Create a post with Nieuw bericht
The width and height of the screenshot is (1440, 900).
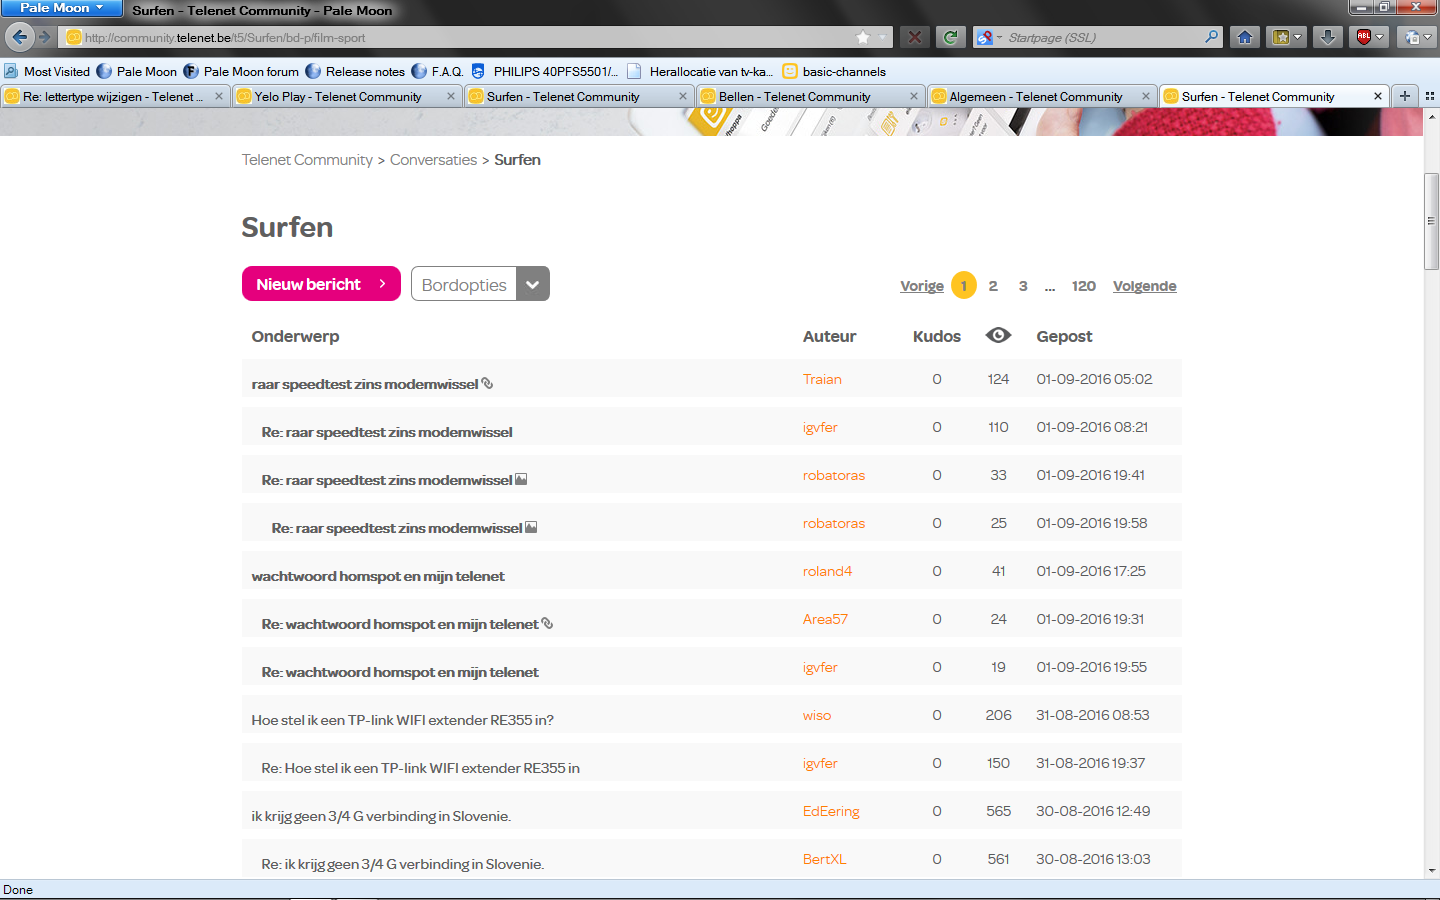[321, 284]
